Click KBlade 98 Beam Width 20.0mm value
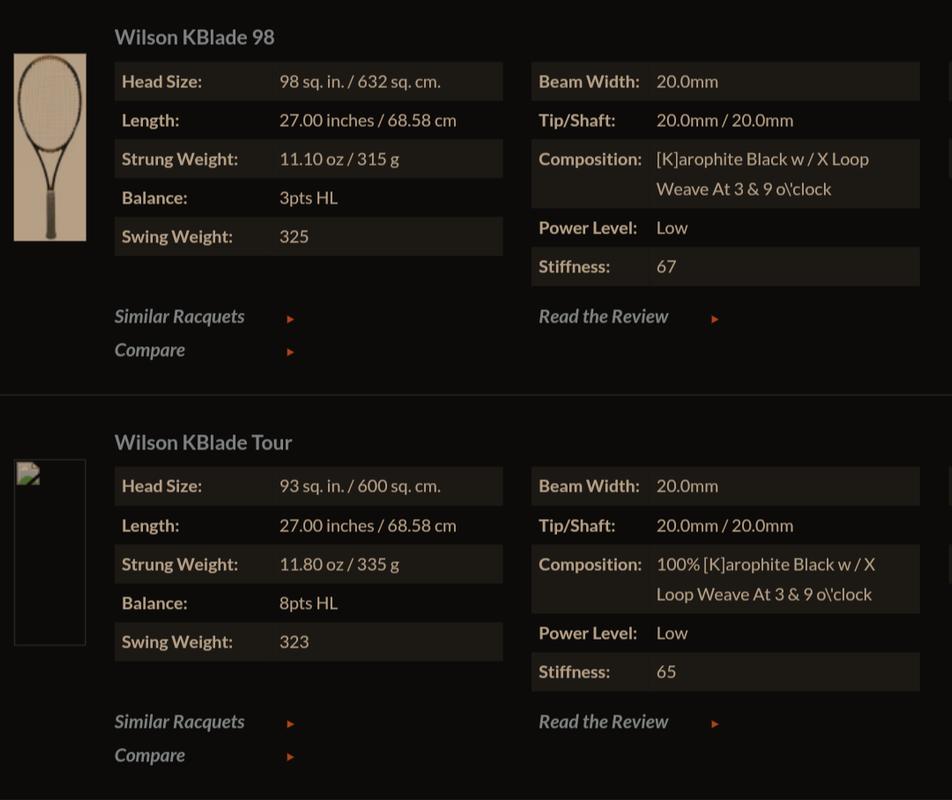The height and width of the screenshot is (800, 952). coord(687,82)
